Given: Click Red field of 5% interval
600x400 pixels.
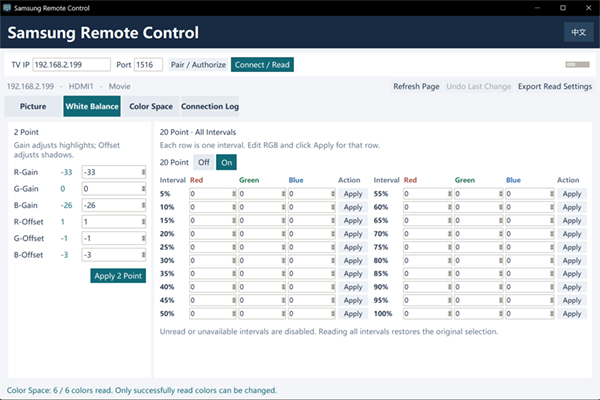Looking at the screenshot, I should [x=213, y=194].
